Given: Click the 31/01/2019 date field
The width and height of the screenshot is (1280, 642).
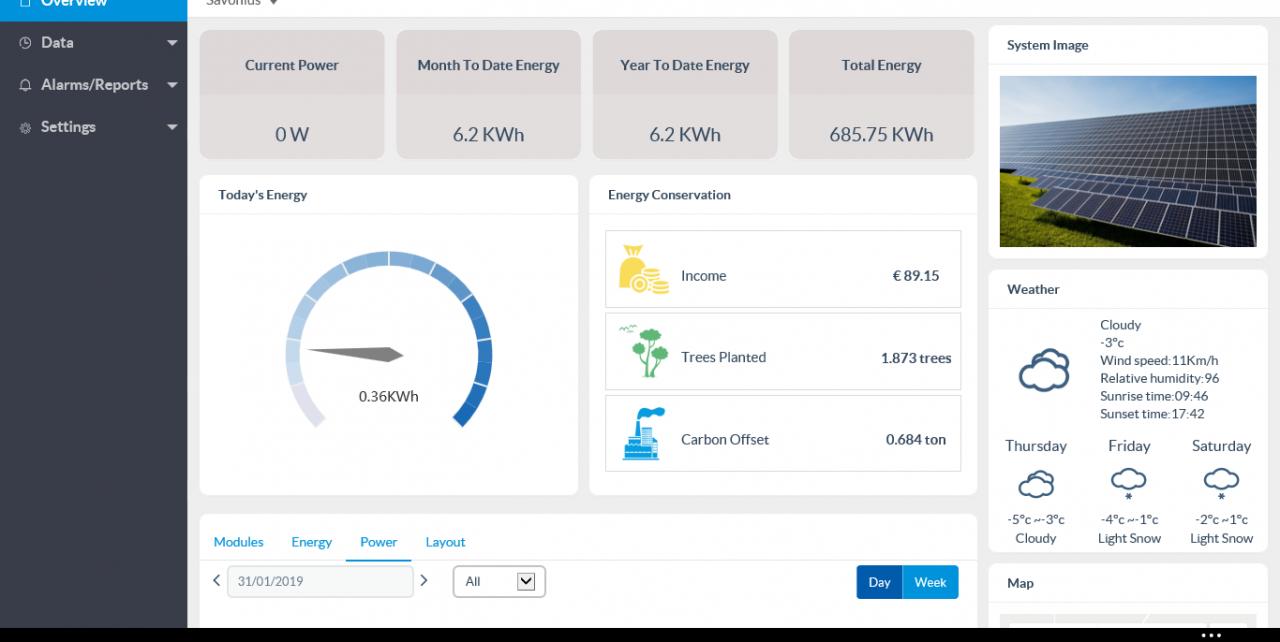Looking at the screenshot, I should point(320,581).
